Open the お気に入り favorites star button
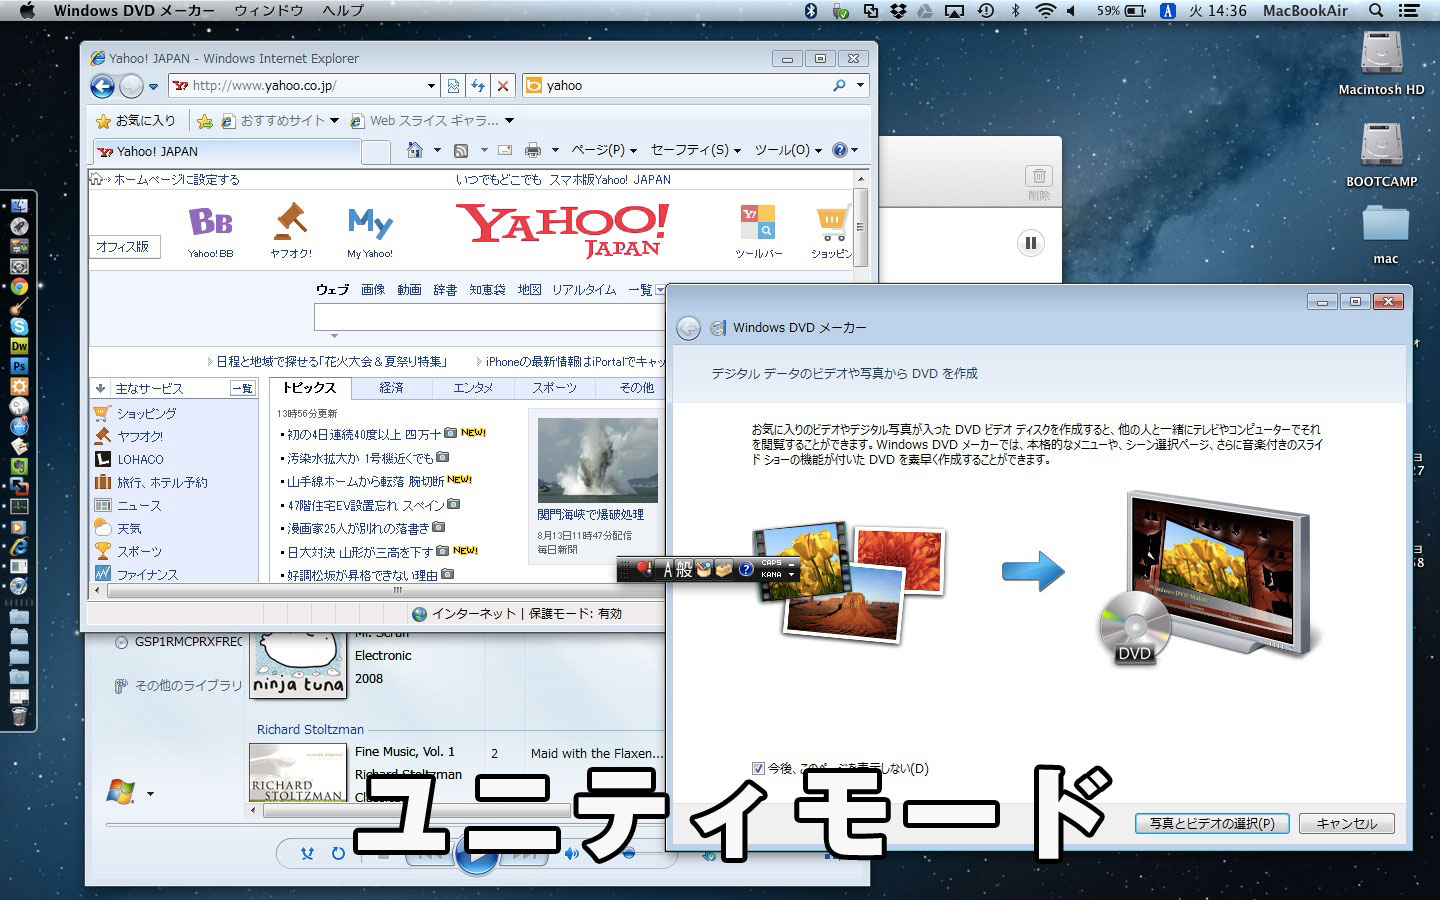This screenshot has height=900, width=1440. [135, 121]
